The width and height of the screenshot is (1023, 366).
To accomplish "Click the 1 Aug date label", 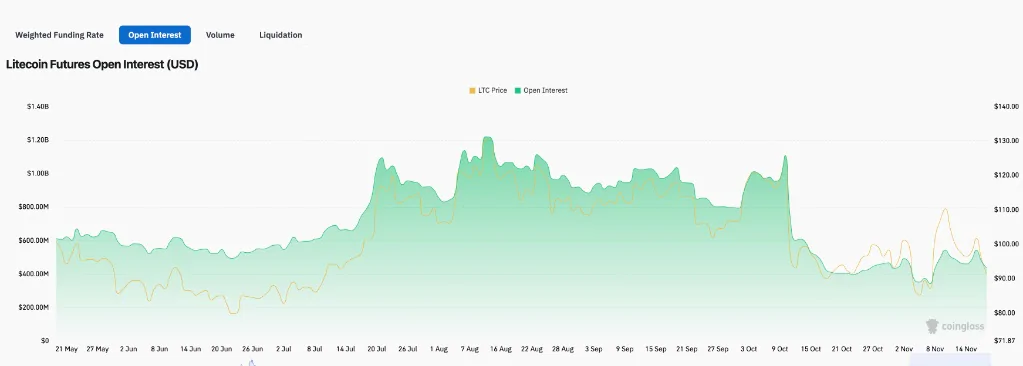I will click(438, 349).
